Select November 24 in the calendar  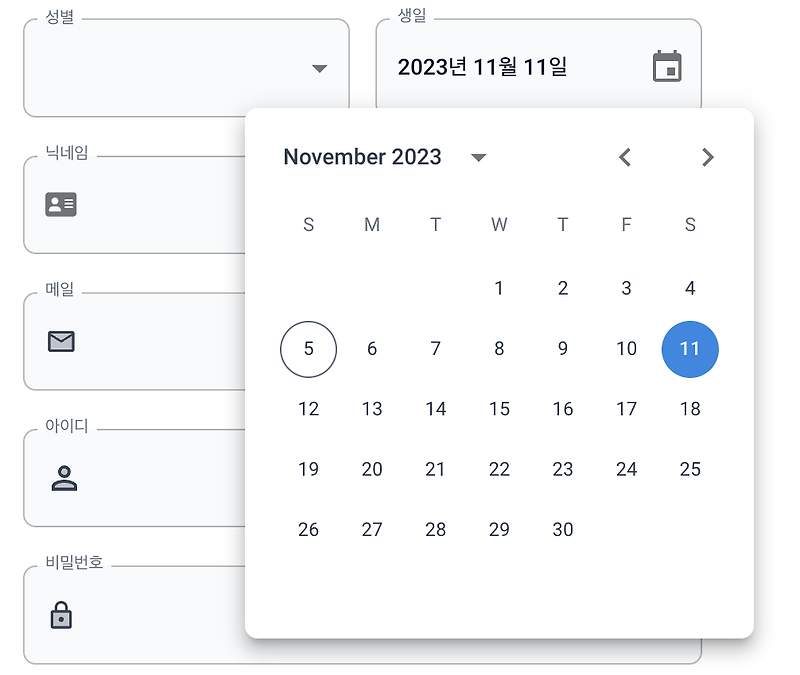(x=627, y=469)
